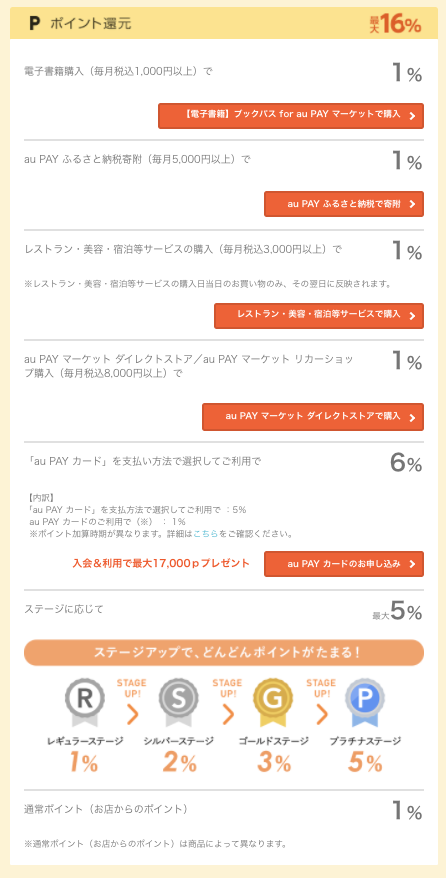Open the こちら details link
Image resolution: width=446 pixels, height=878 pixels.
click(205, 534)
